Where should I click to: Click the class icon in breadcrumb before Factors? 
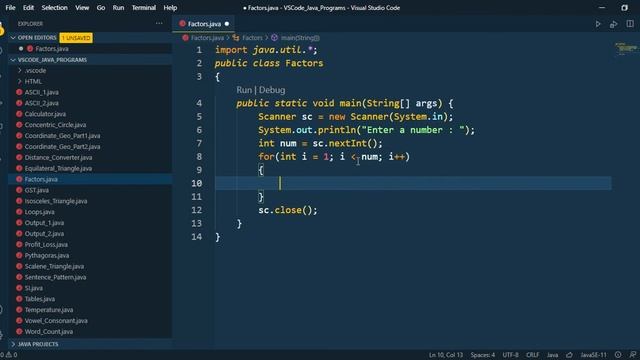click(x=236, y=38)
